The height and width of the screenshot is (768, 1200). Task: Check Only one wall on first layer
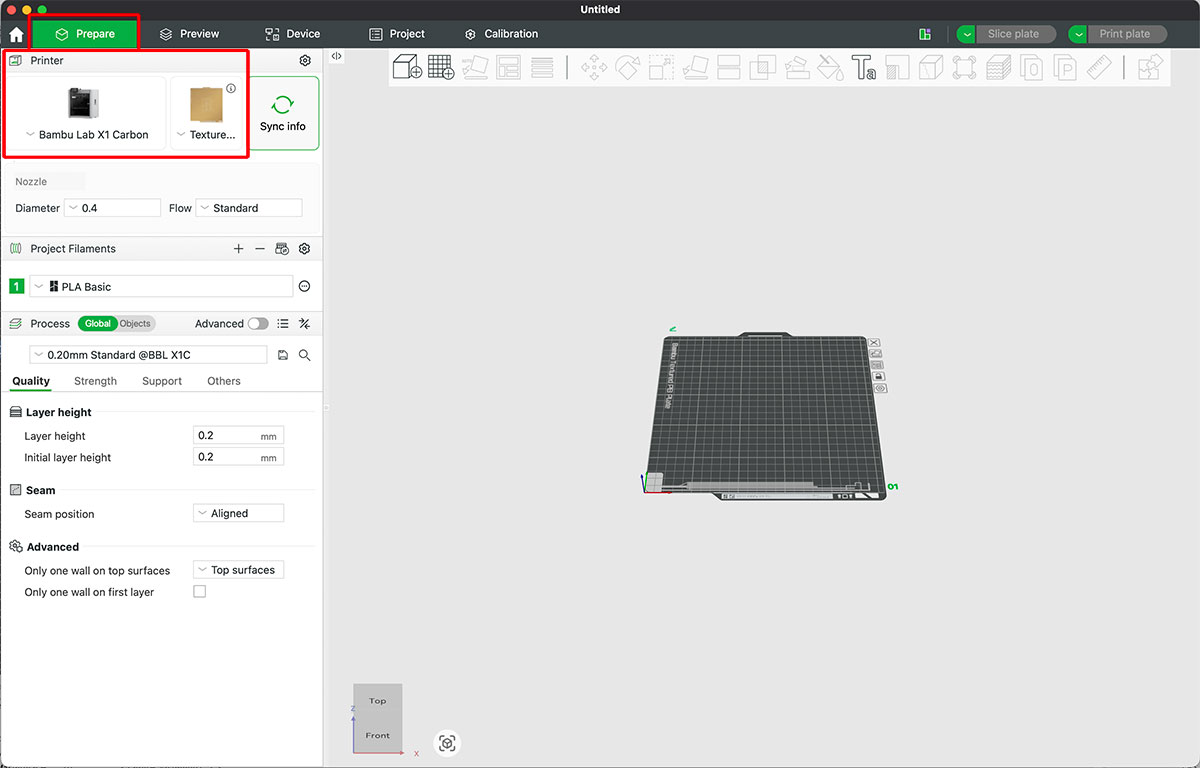(199, 591)
